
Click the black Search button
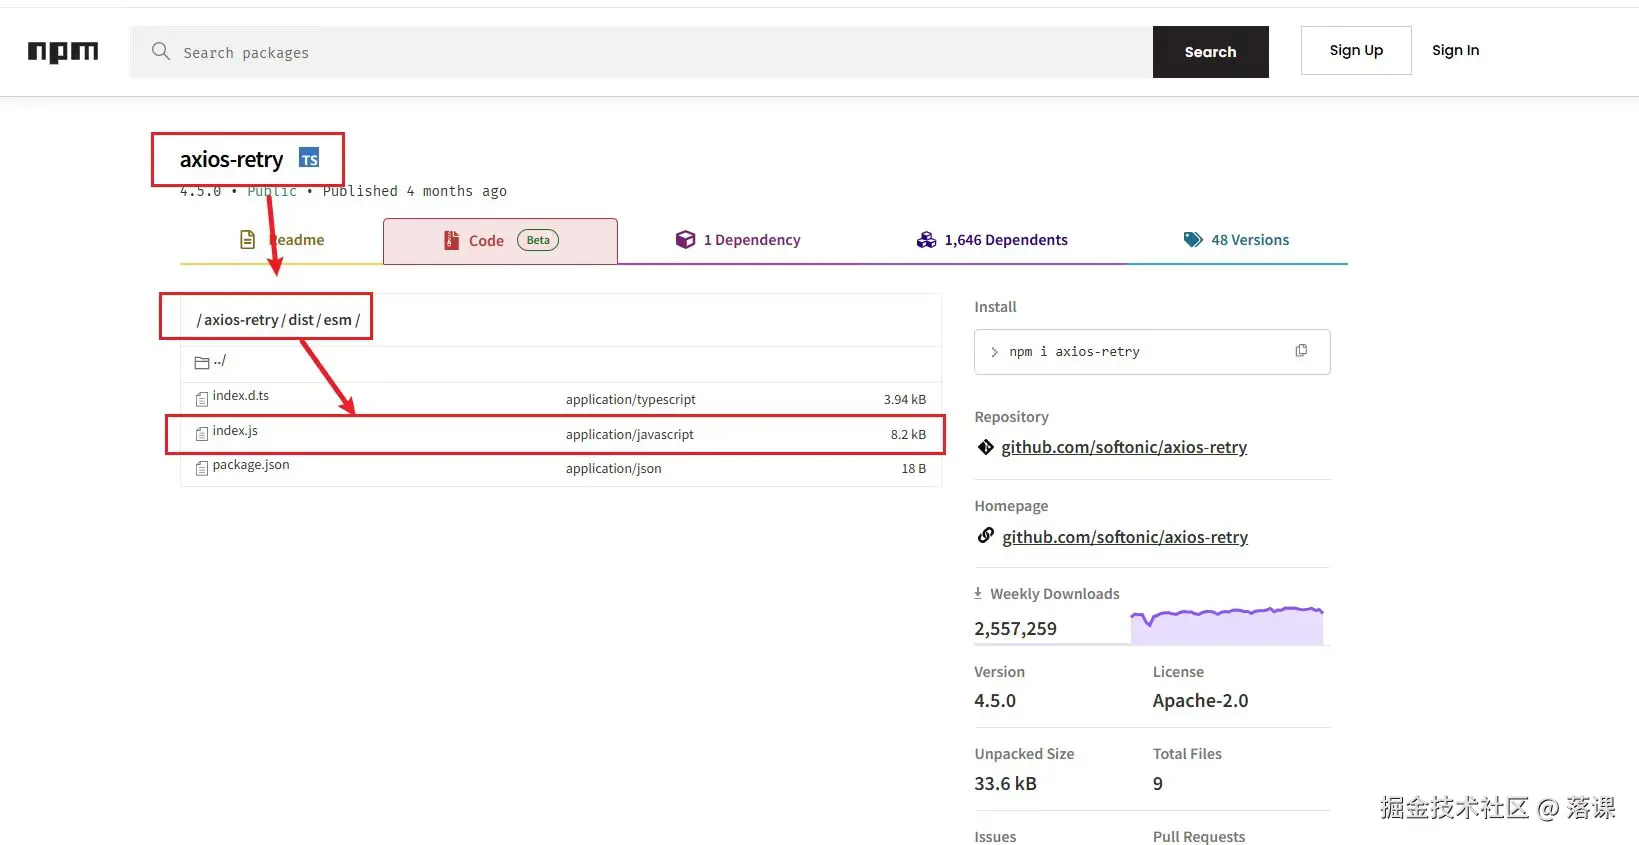[x=1210, y=52]
